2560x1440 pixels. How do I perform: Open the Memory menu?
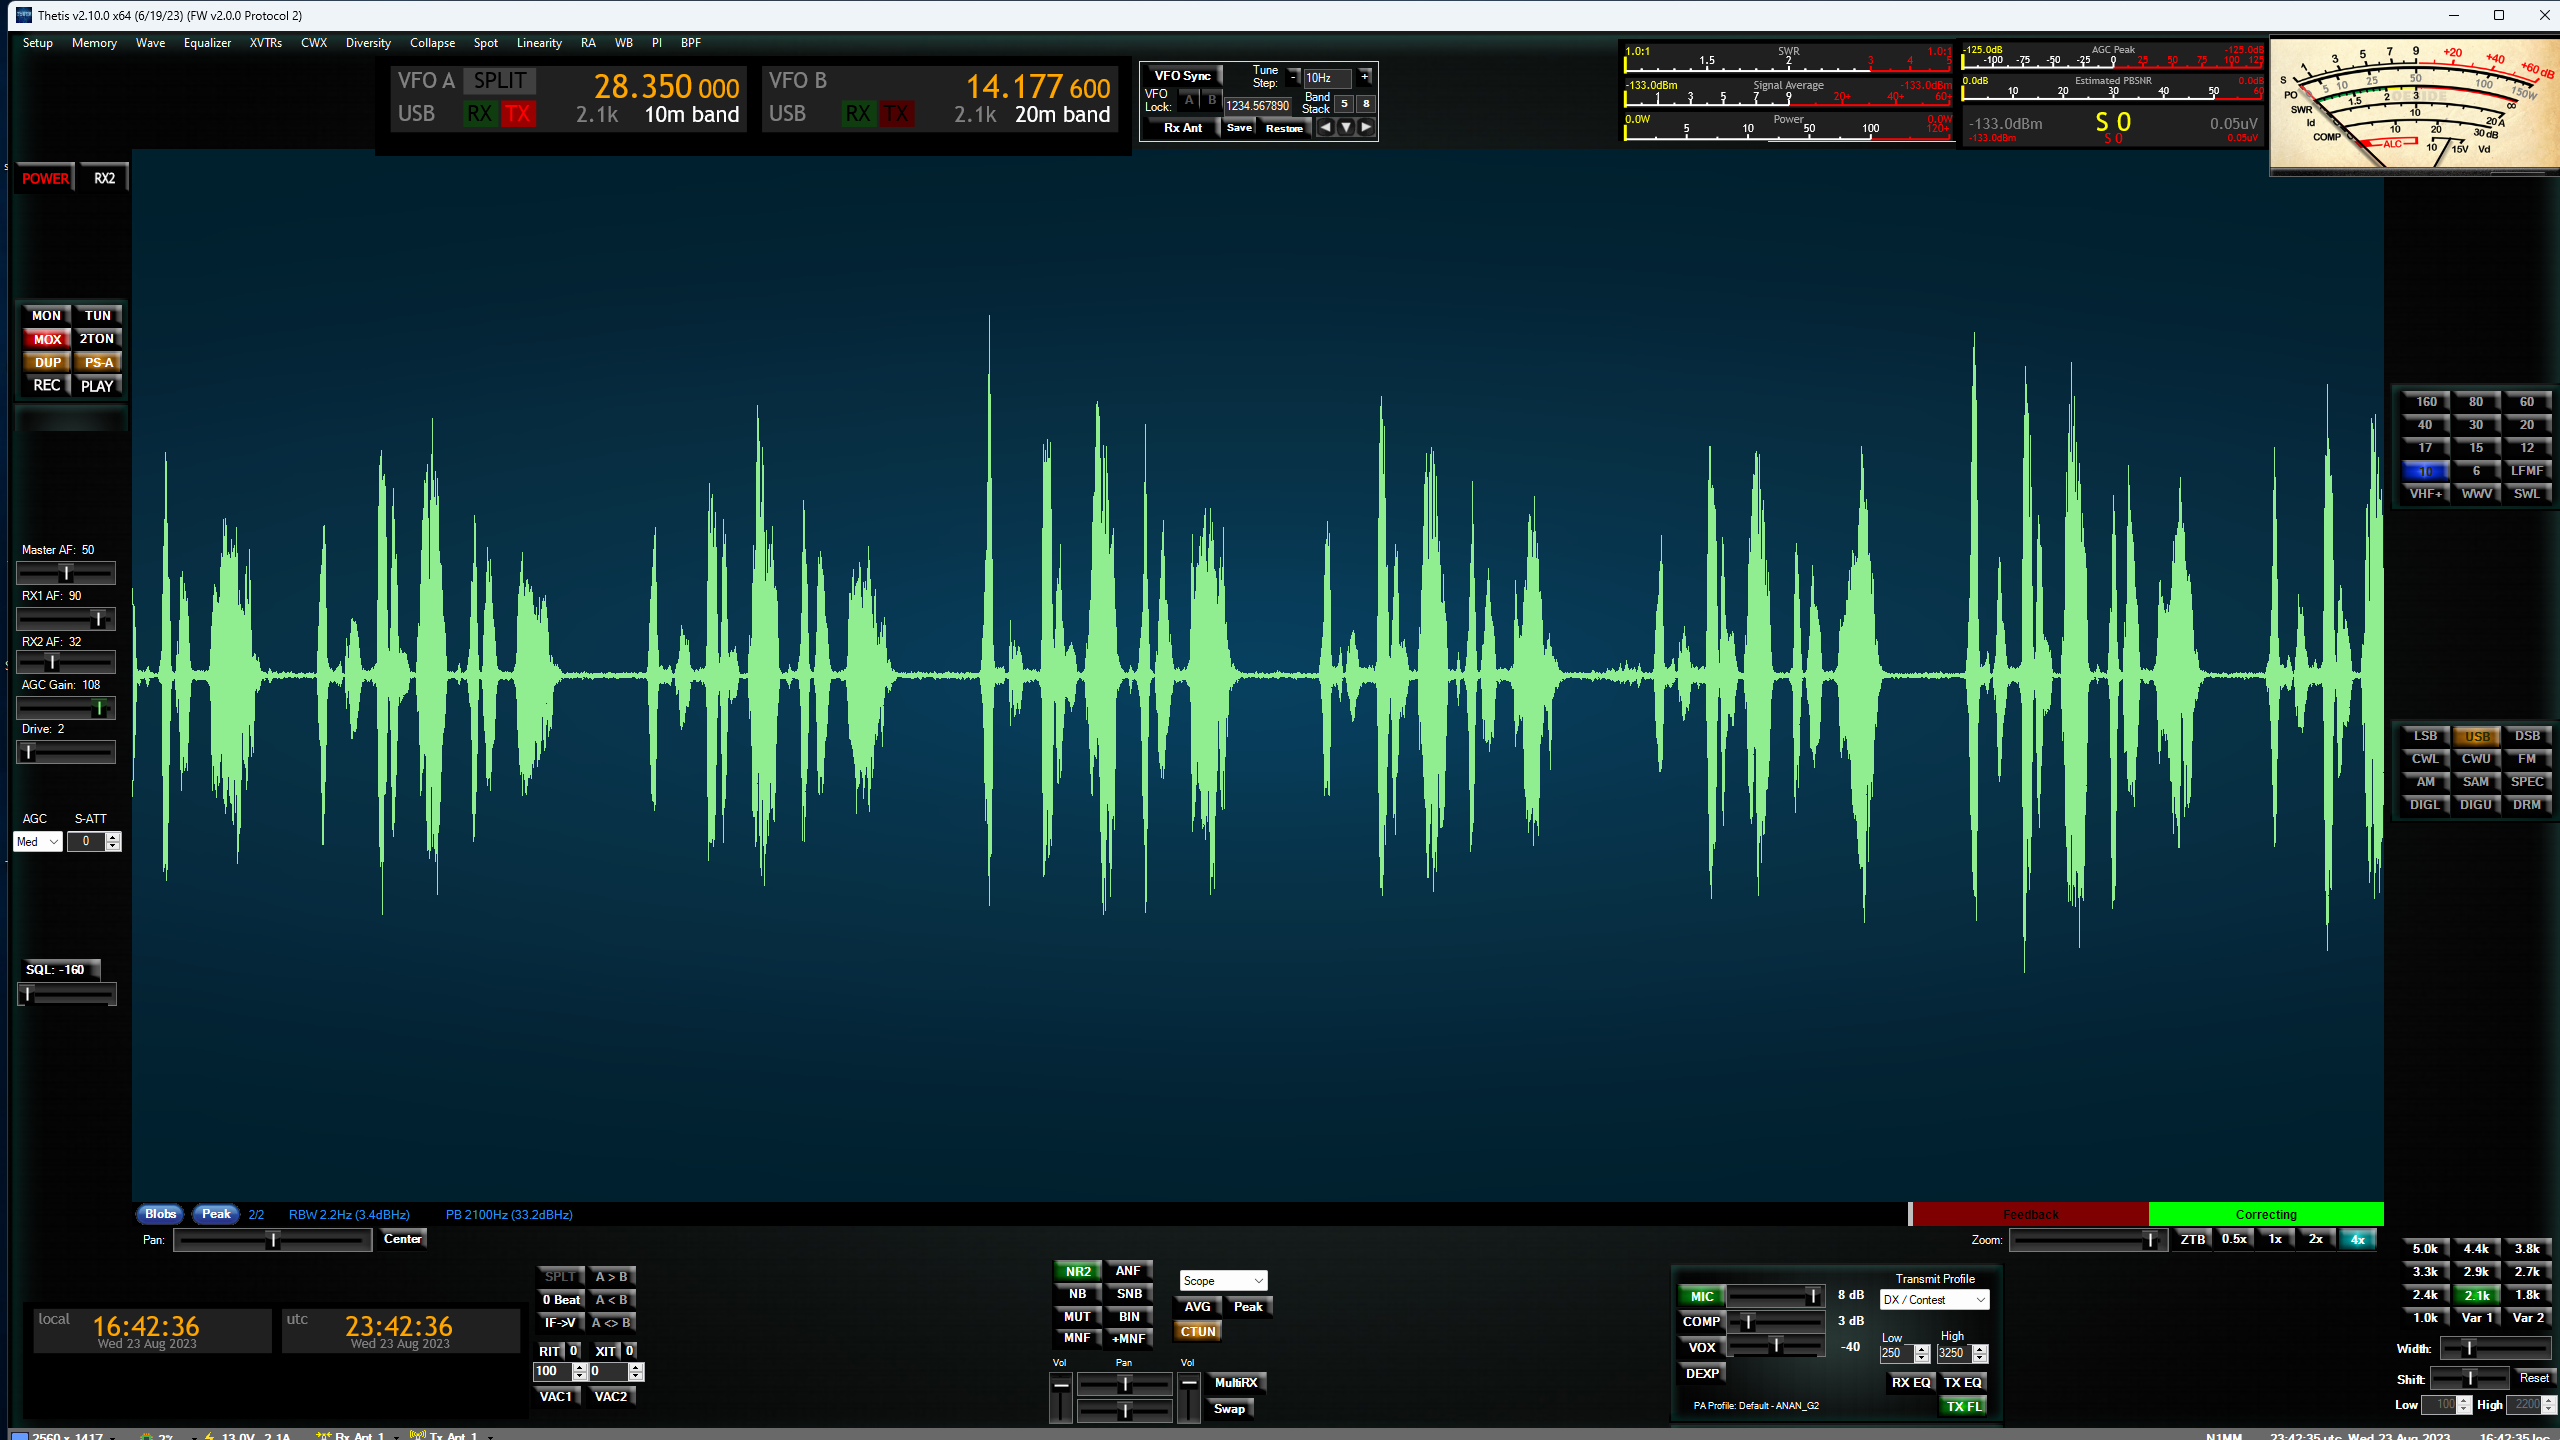[94, 43]
